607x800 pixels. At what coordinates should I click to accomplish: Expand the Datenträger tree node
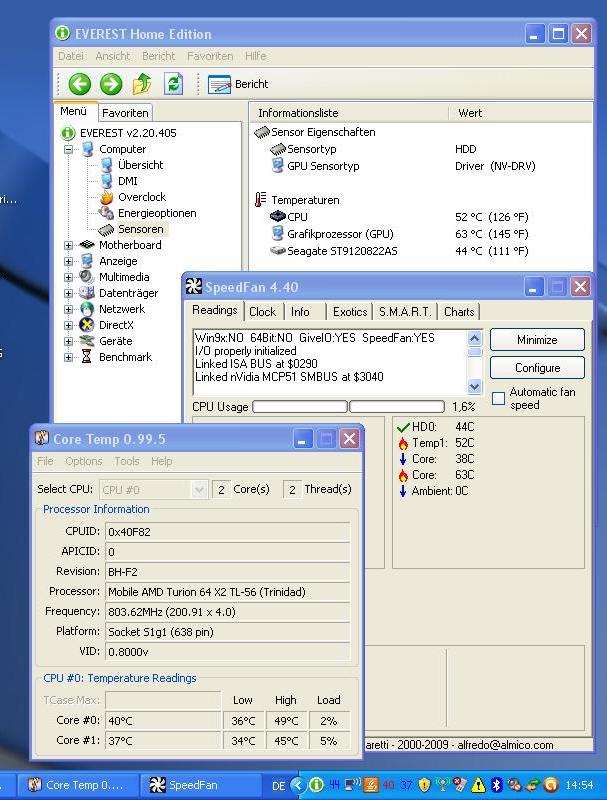point(68,293)
